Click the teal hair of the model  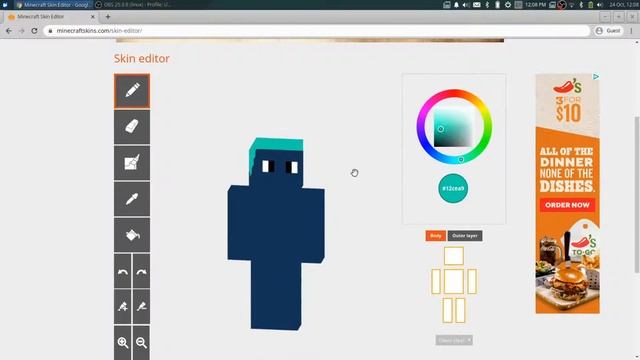277,145
